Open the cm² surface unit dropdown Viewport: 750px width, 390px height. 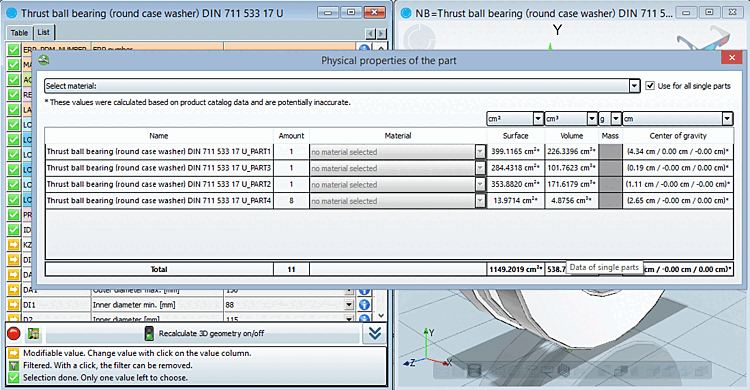[x=538, y=119]
